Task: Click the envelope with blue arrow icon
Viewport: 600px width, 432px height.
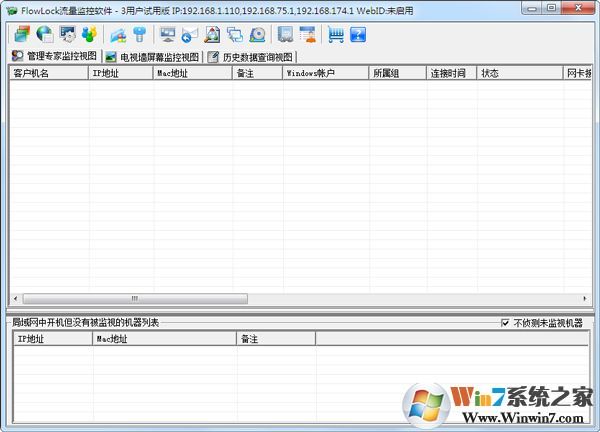Action: pyautogui.click(x=190, y=34)
